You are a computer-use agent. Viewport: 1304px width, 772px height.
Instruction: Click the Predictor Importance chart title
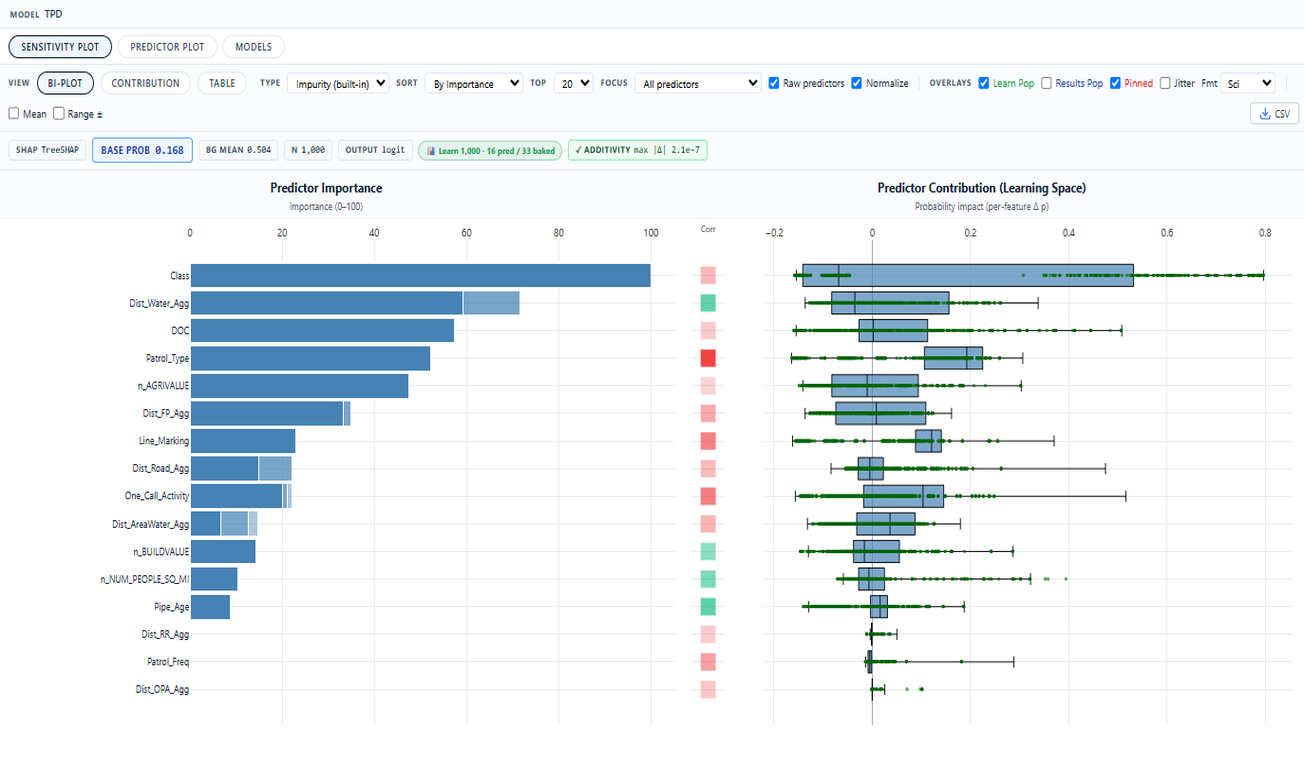pos(326,188)
